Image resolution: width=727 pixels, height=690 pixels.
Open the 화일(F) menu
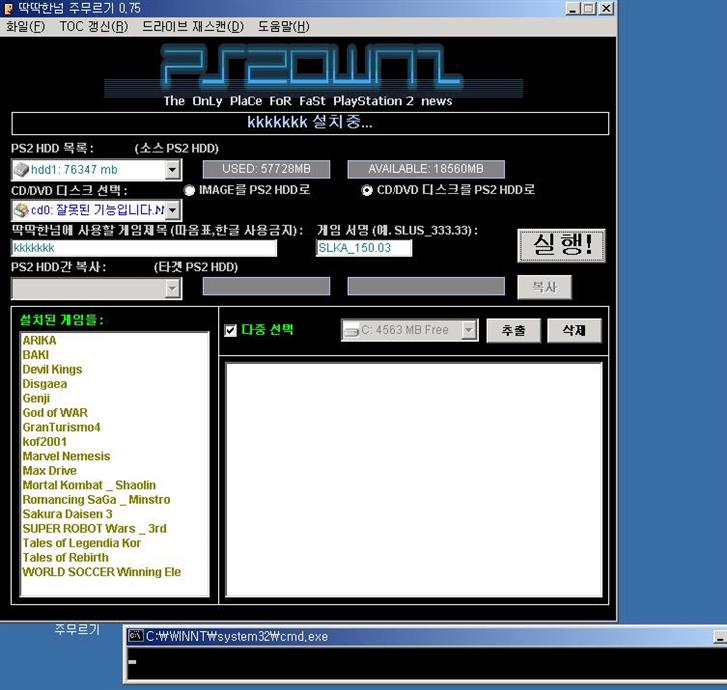click(x=26, y=26)
